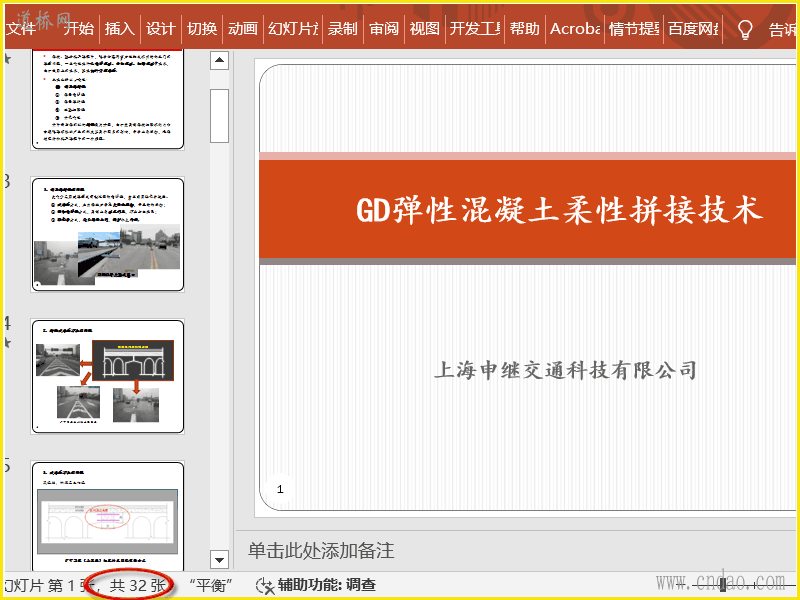Select slide 5 thumbnail with bridge elevation drawing
800x600 pixels.
point(107,515)
